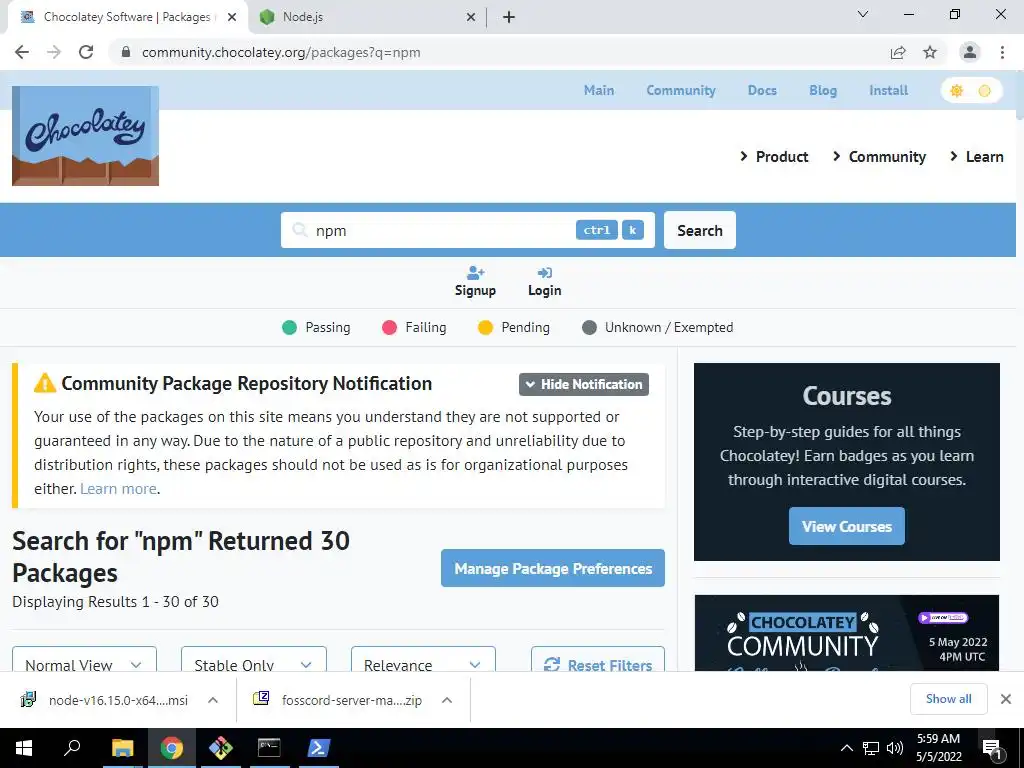Open a new tab with plus icon
The height and width of the screenshot is (768, 1024).
[509, 17]
